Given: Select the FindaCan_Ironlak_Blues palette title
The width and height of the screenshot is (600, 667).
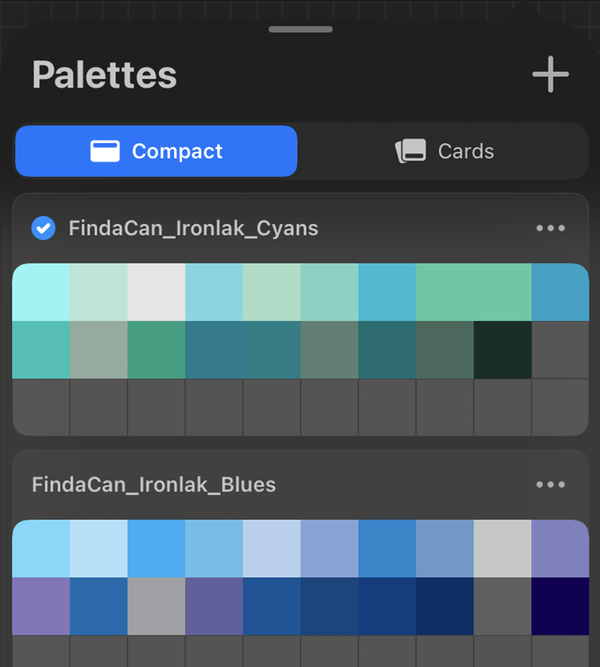Looking at the screenshot, I should (154, 485).
